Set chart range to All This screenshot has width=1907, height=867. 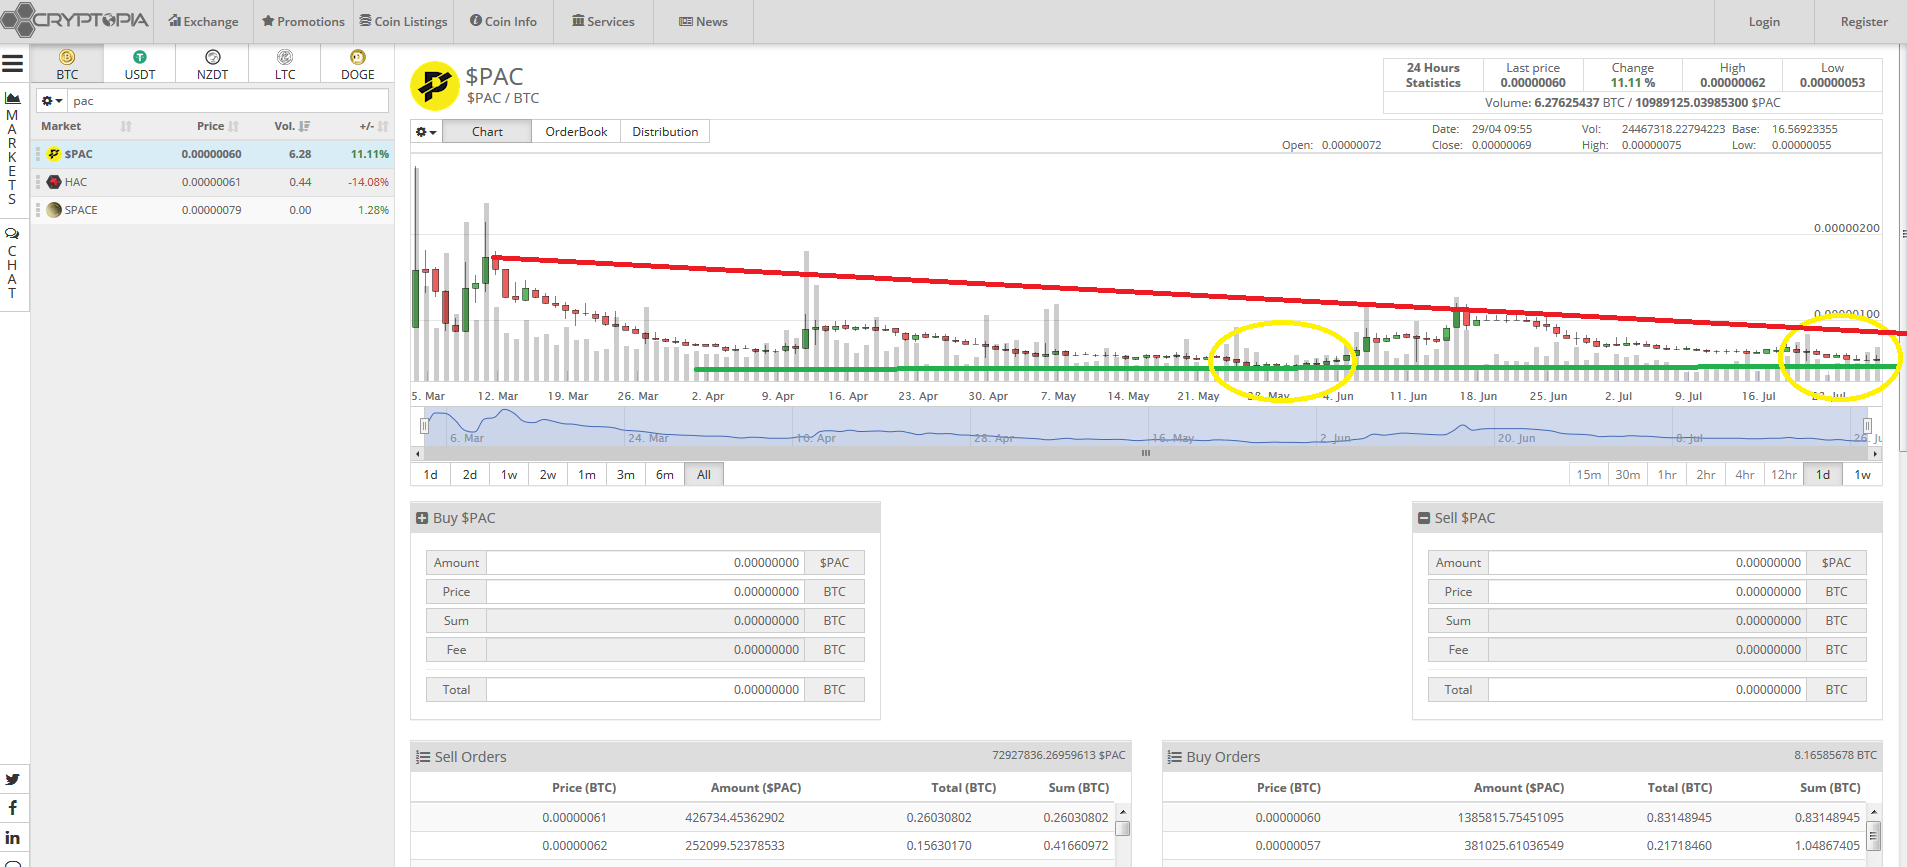[x=704, y=475]
